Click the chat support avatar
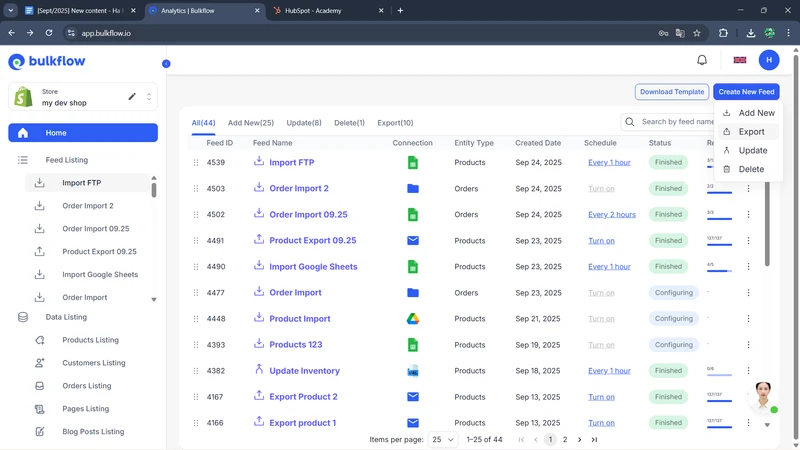This screenshot has height=450, width=800. [x=763, y=397]
